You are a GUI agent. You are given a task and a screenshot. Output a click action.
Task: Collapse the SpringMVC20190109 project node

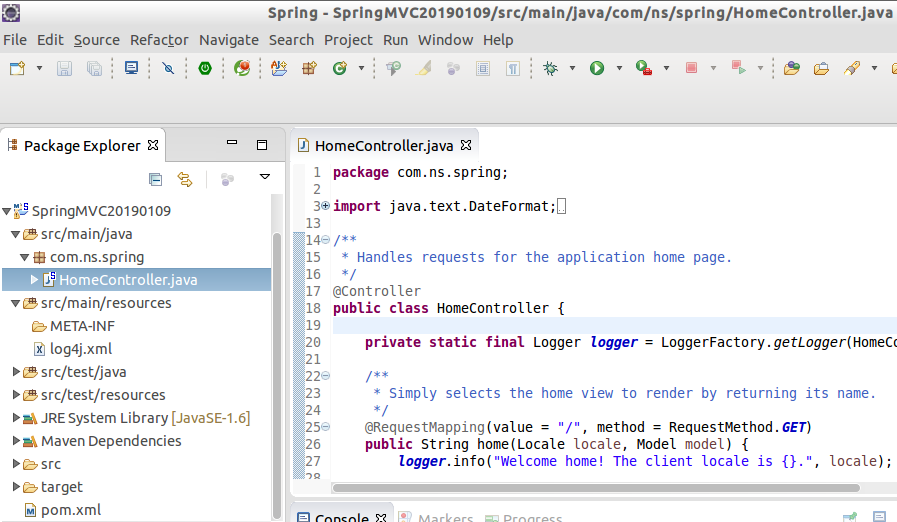pyautogui.click(x=7, y=212)
